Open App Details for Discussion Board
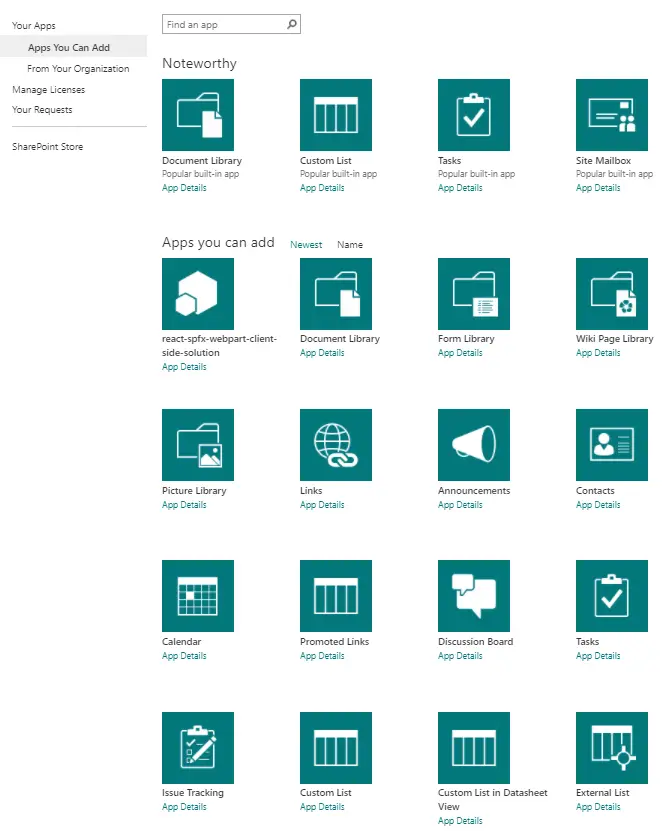This screenshot has width=669, height=831. coord(460,656)
